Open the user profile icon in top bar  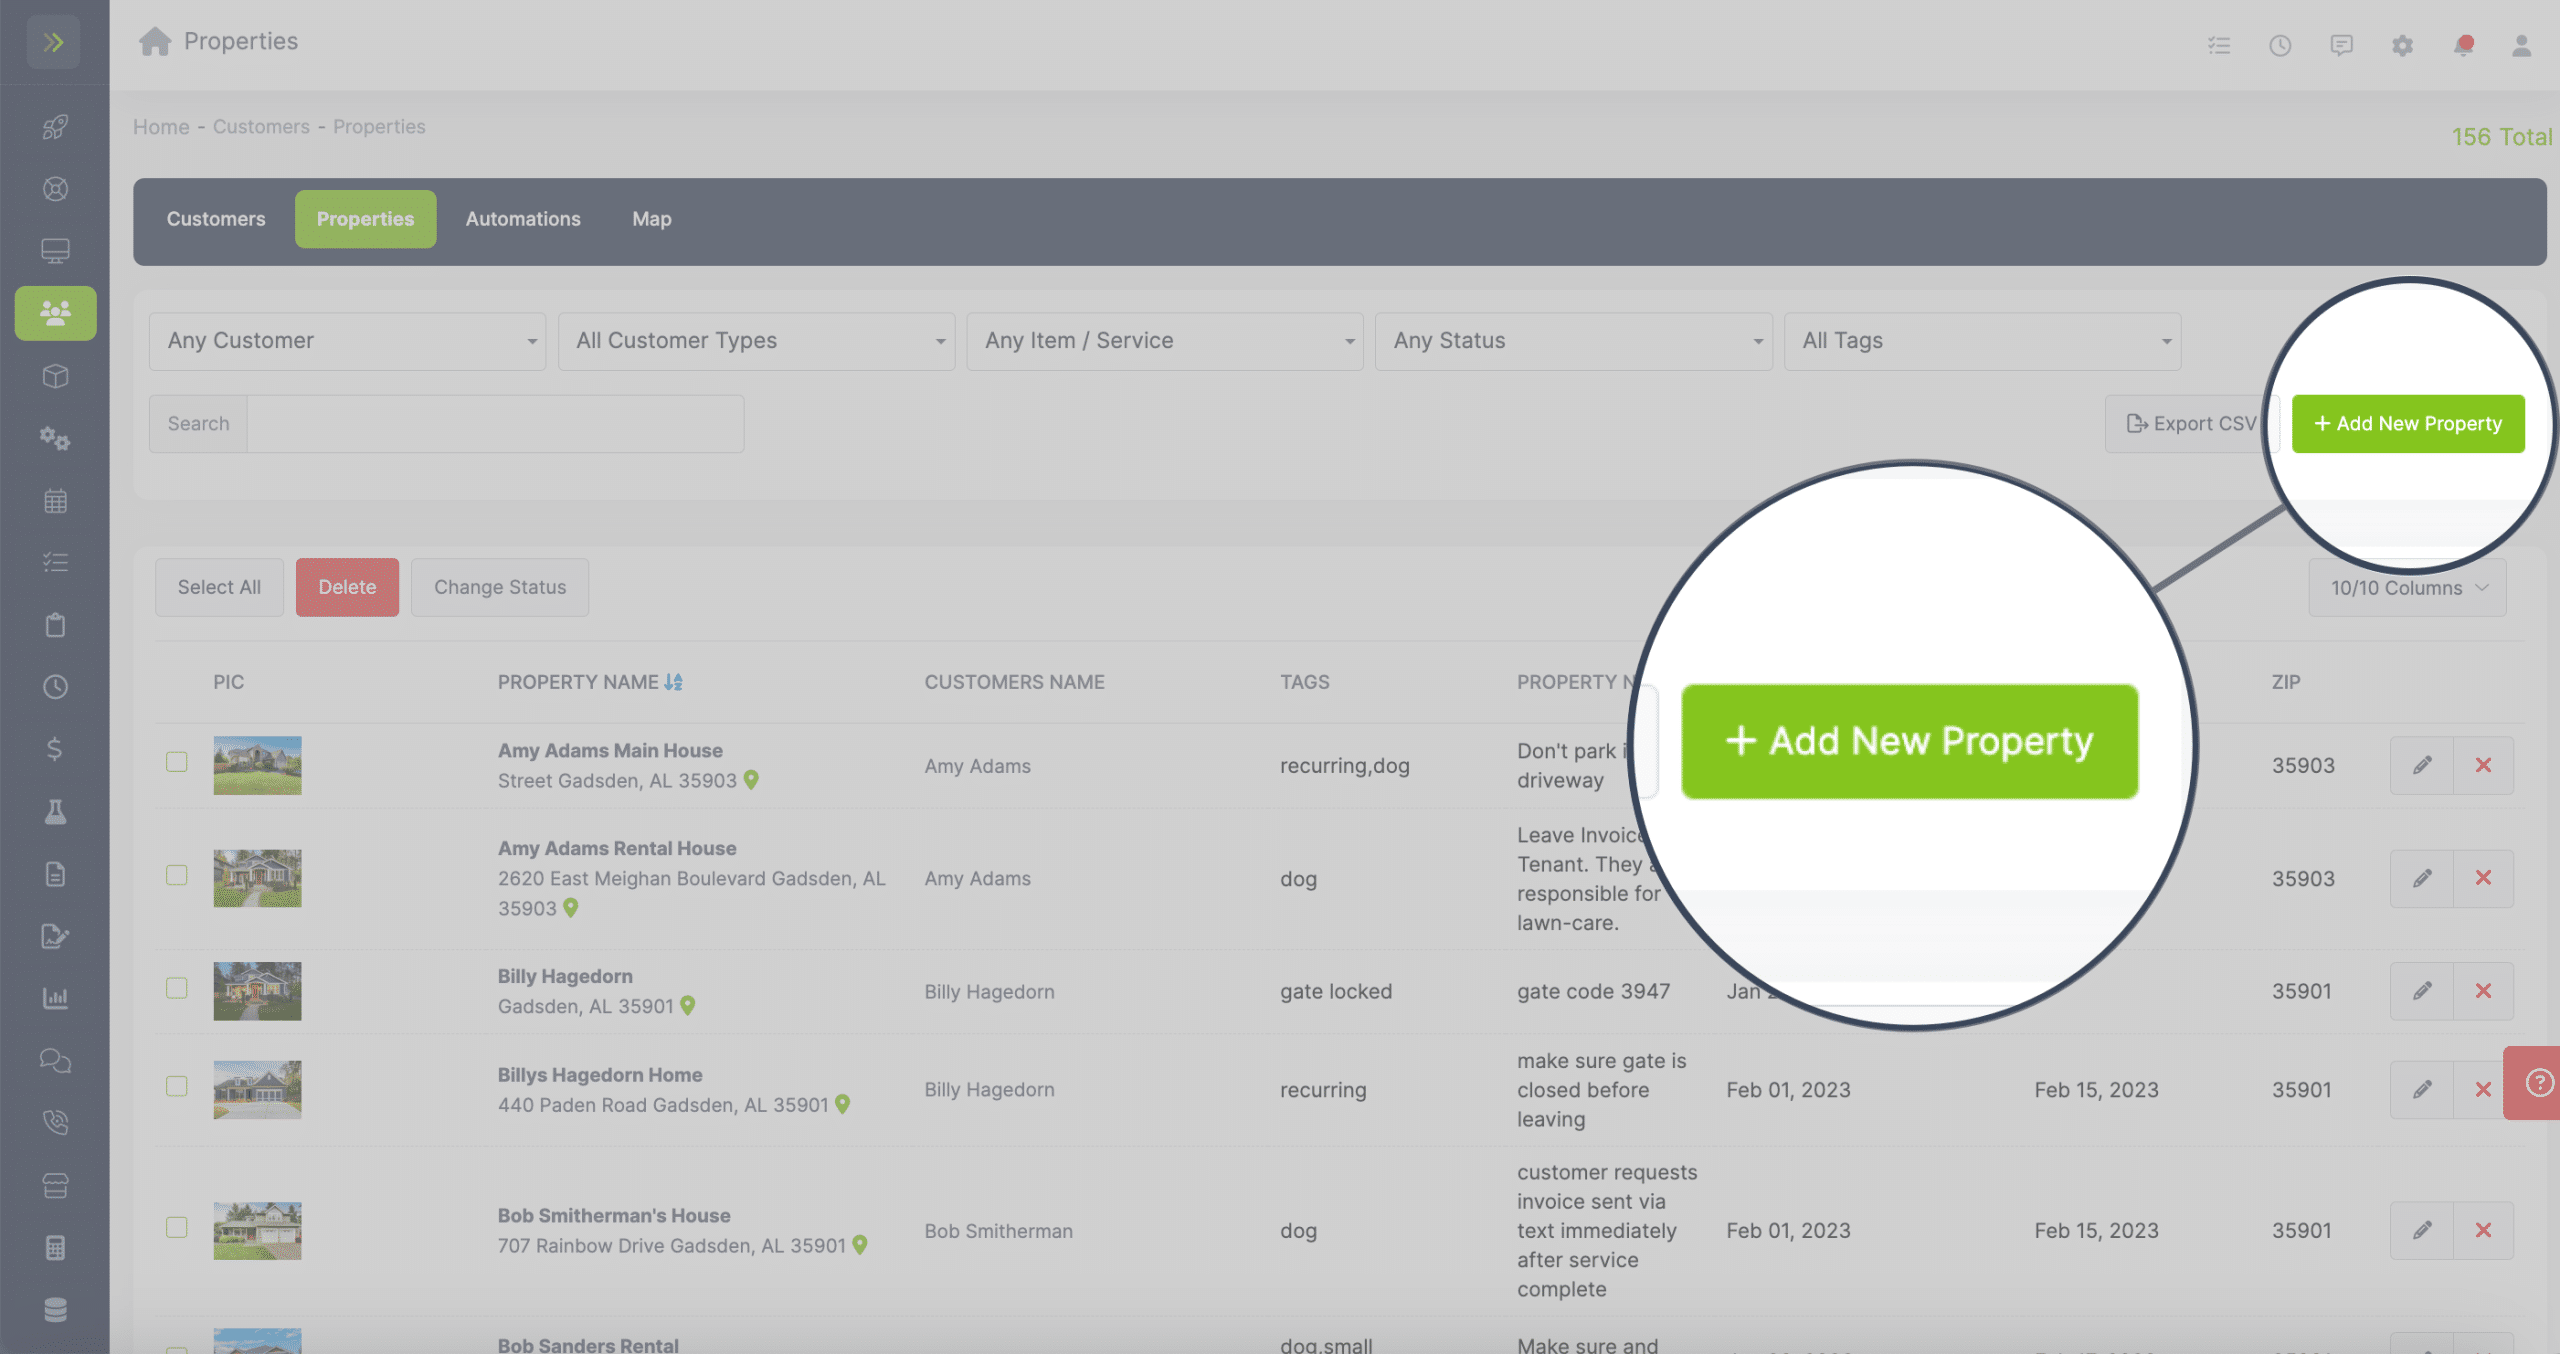[x=2522, y=45]
